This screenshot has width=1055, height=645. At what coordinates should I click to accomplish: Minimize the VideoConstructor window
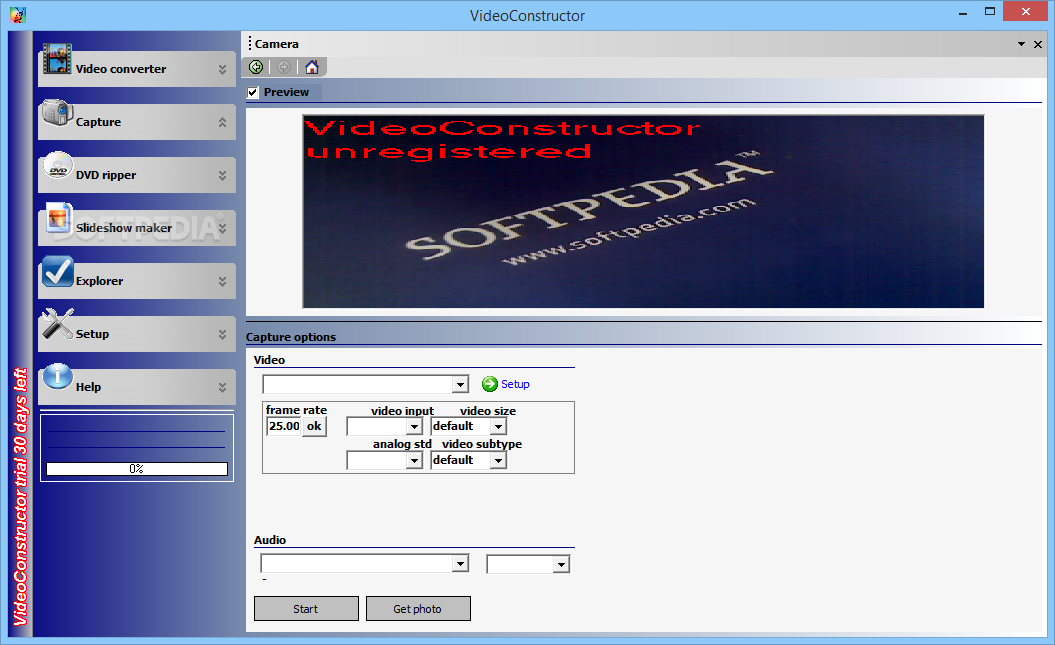(x=963, y=12)
